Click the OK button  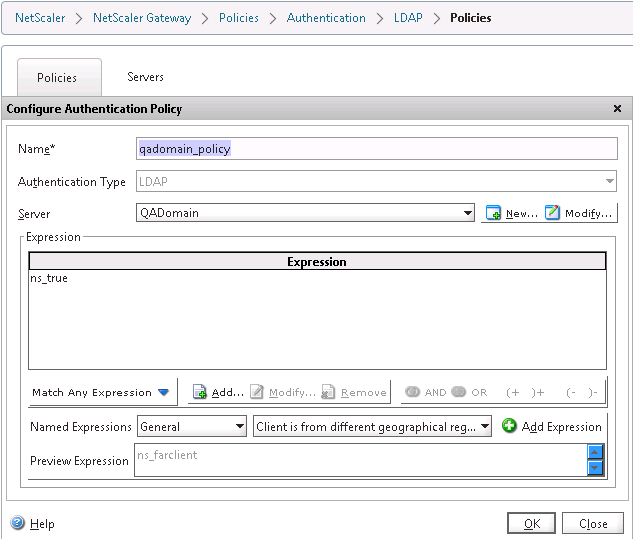531,524
